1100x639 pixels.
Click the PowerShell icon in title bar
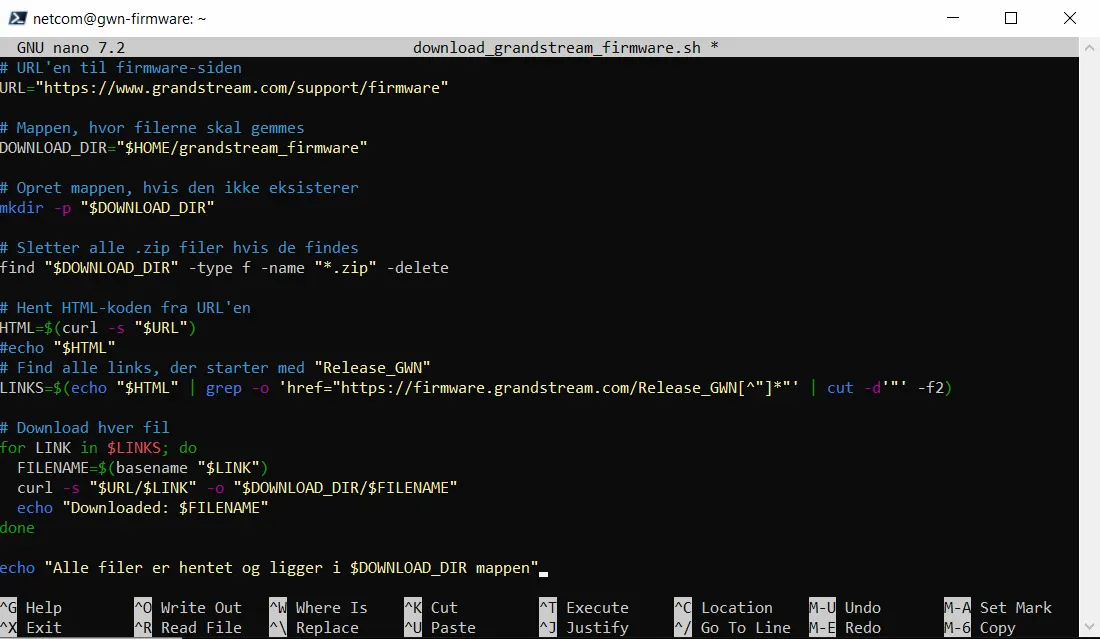pyautogui.click(x=17, y=18)
